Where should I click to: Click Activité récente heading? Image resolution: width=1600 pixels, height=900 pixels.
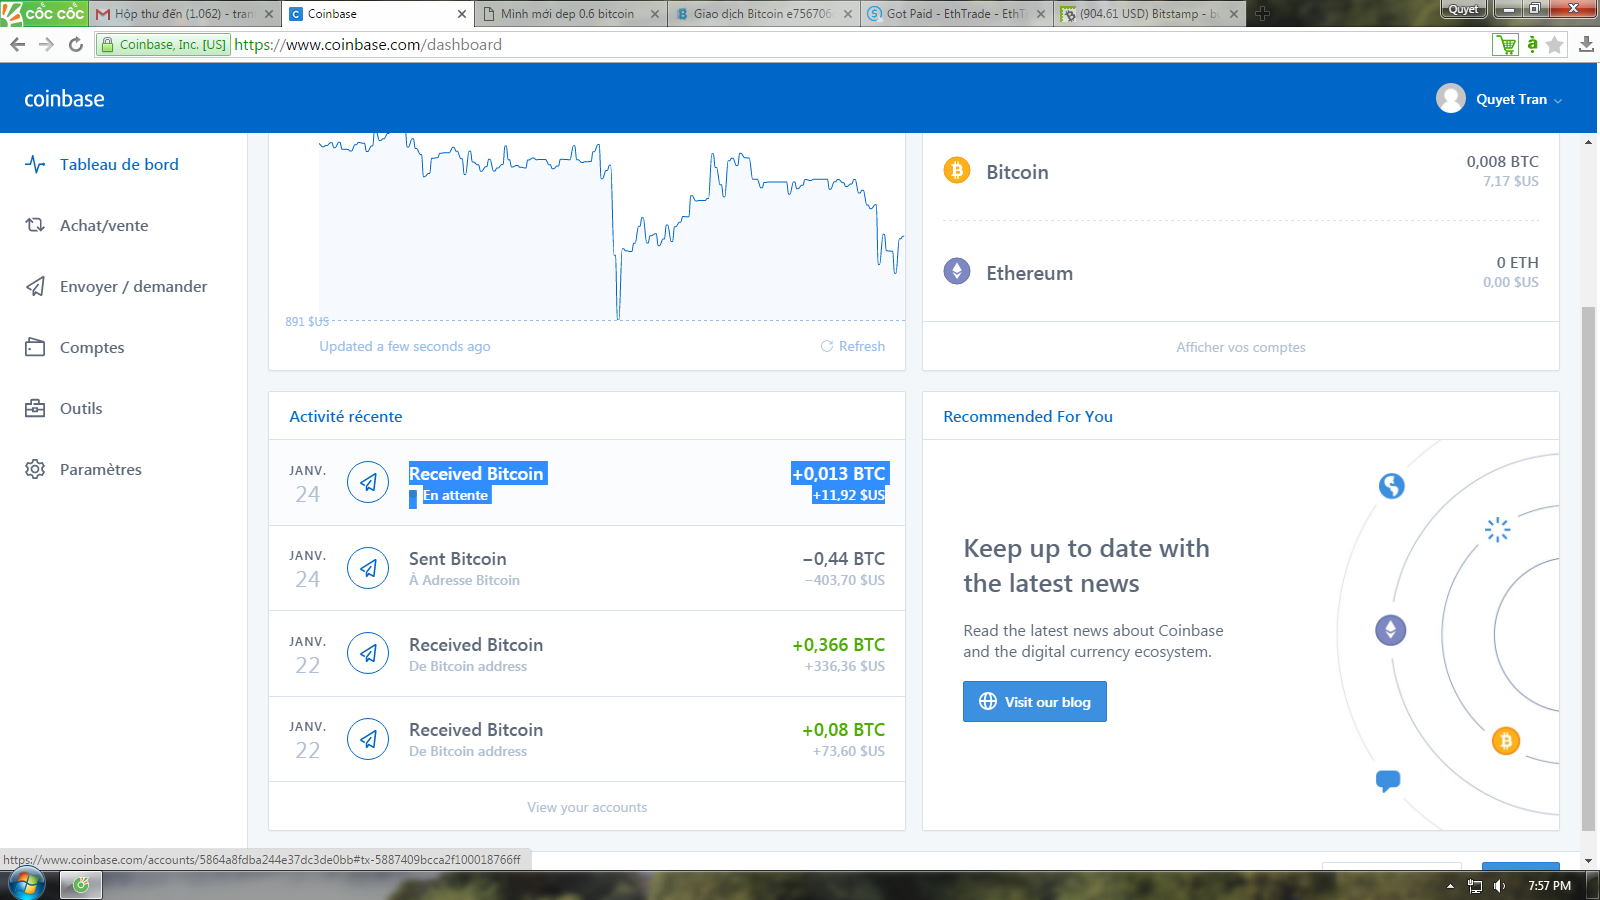(346, 416)
